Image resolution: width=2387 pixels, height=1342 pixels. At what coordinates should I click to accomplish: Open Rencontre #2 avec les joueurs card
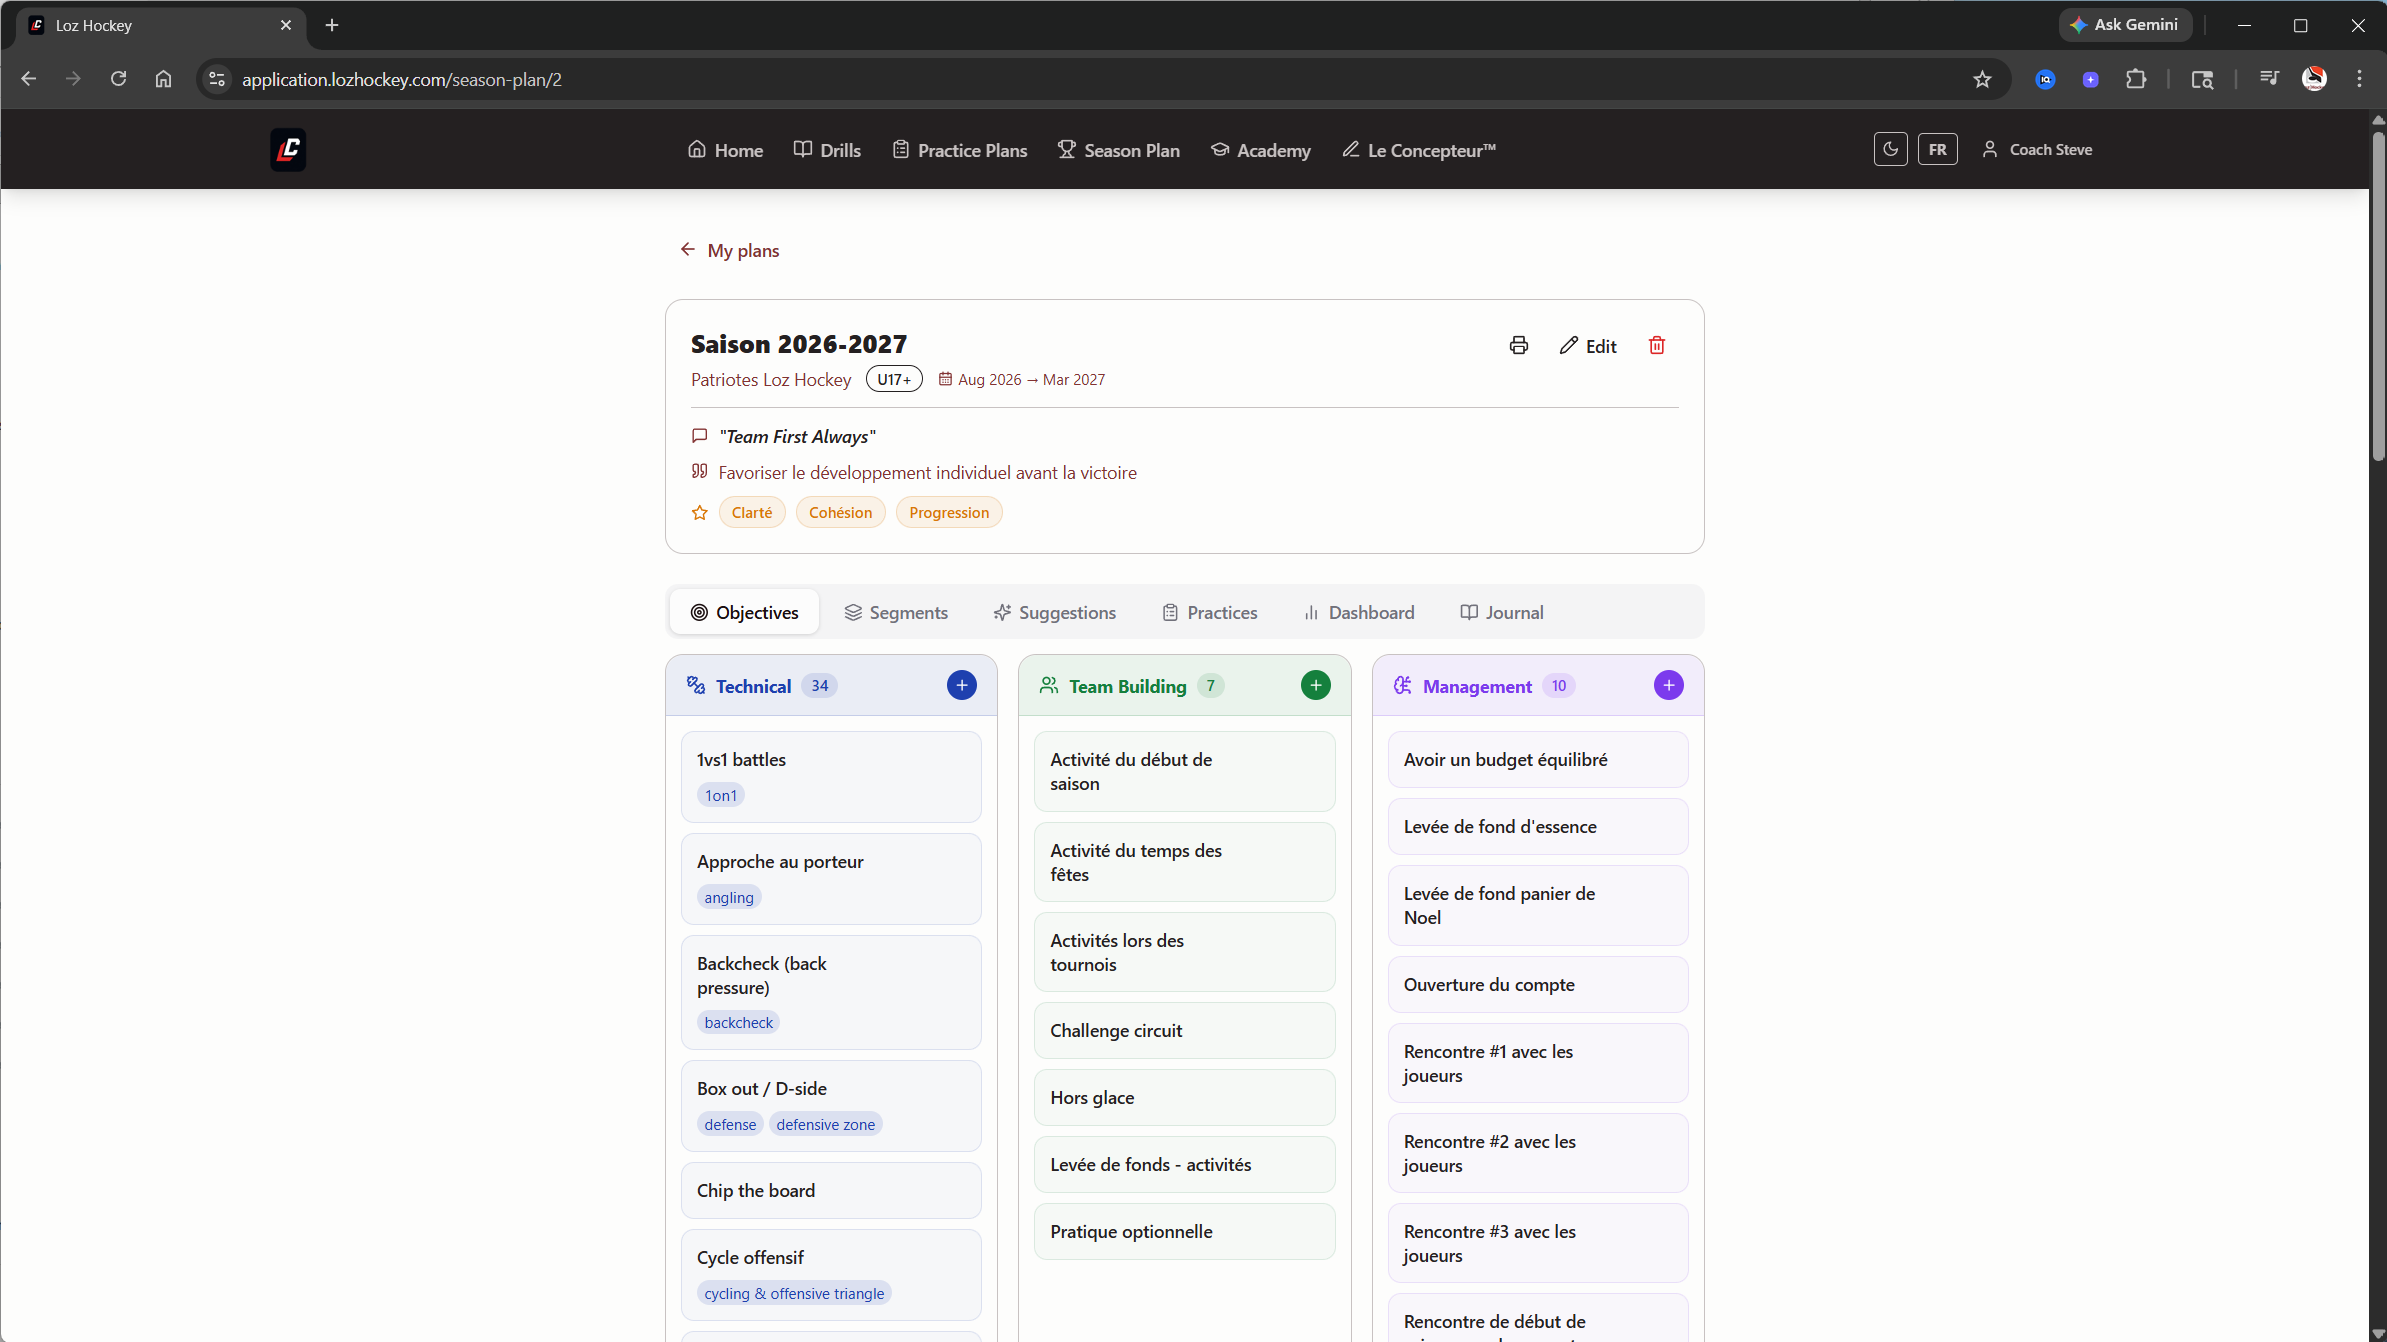coord(1538,1153)
